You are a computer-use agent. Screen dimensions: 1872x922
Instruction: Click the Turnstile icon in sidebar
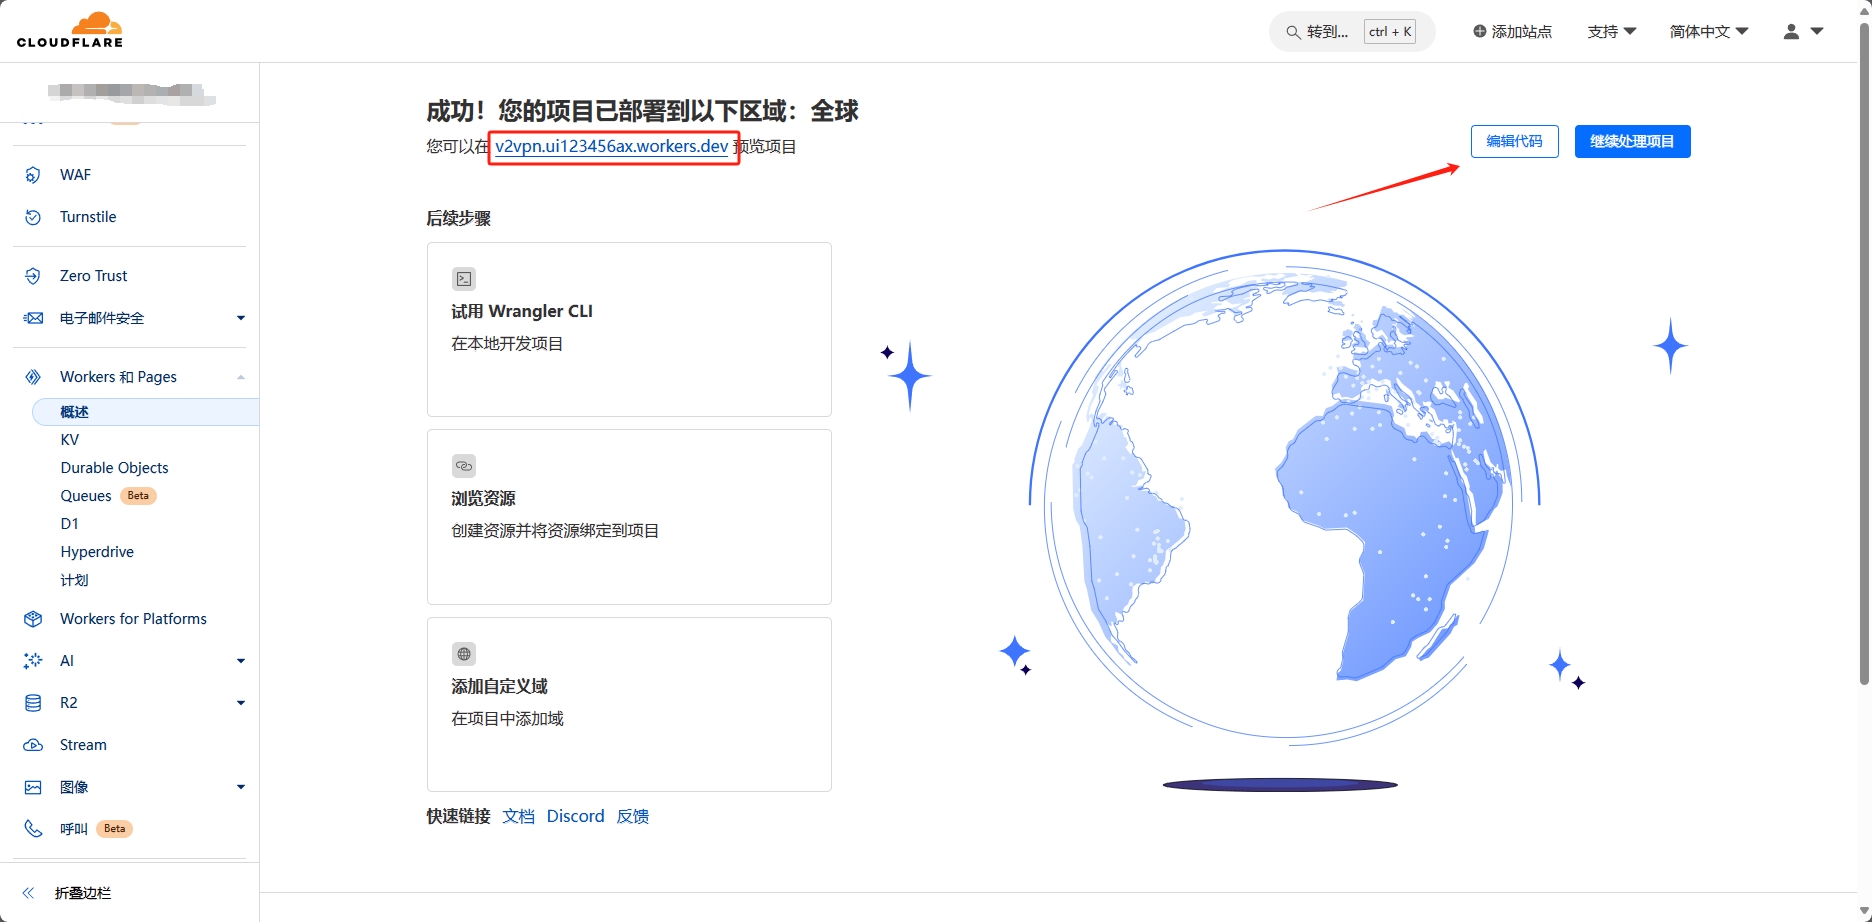[x=33, y=217]
